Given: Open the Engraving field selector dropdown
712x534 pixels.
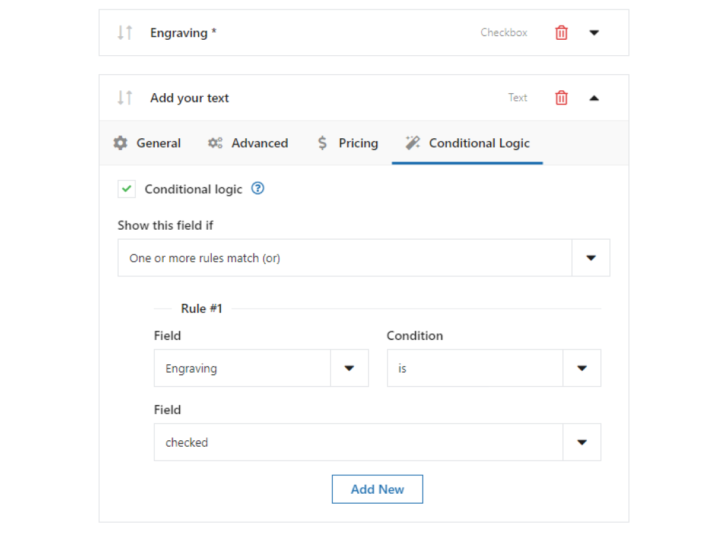Looking at the screenshot, I should point(261,368).
